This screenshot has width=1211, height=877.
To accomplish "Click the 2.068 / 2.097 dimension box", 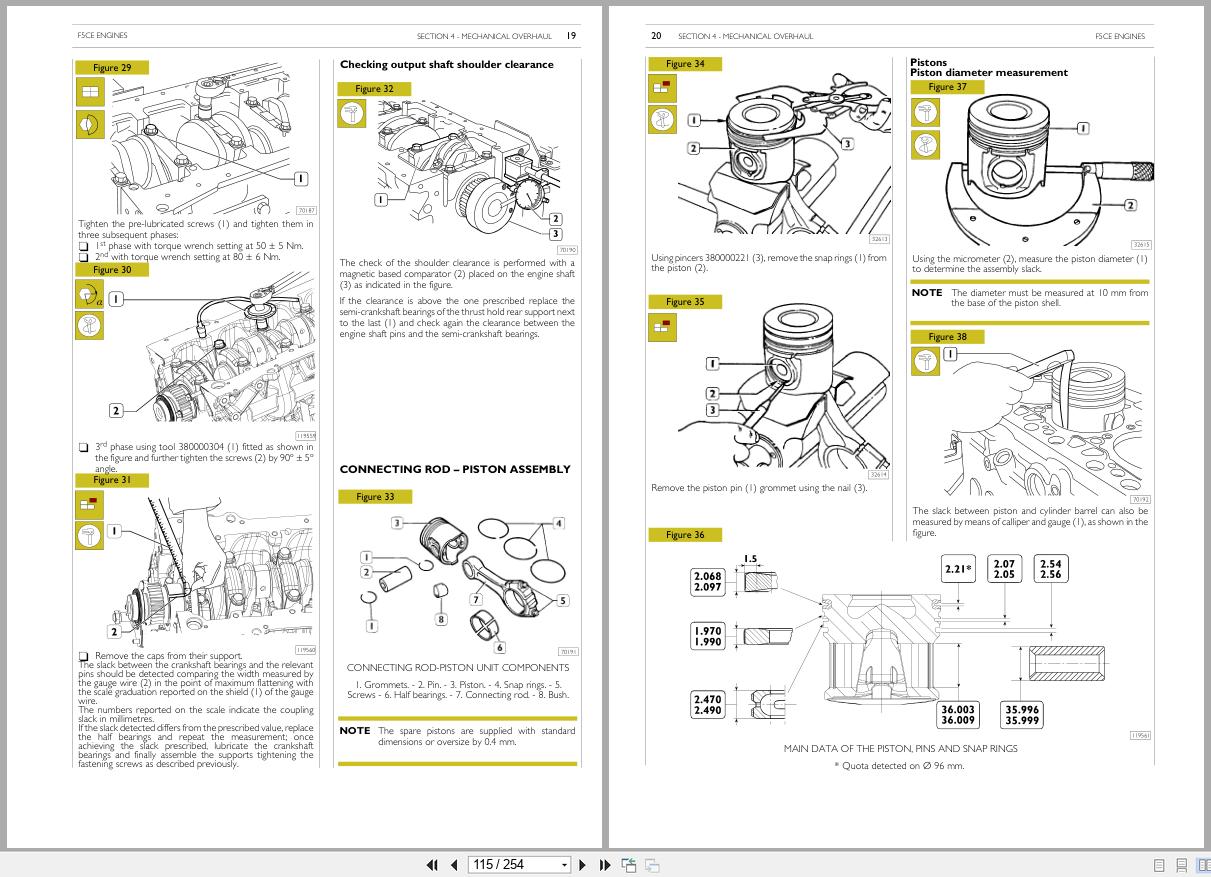I will pyautogui.click(x=707, y=582).
